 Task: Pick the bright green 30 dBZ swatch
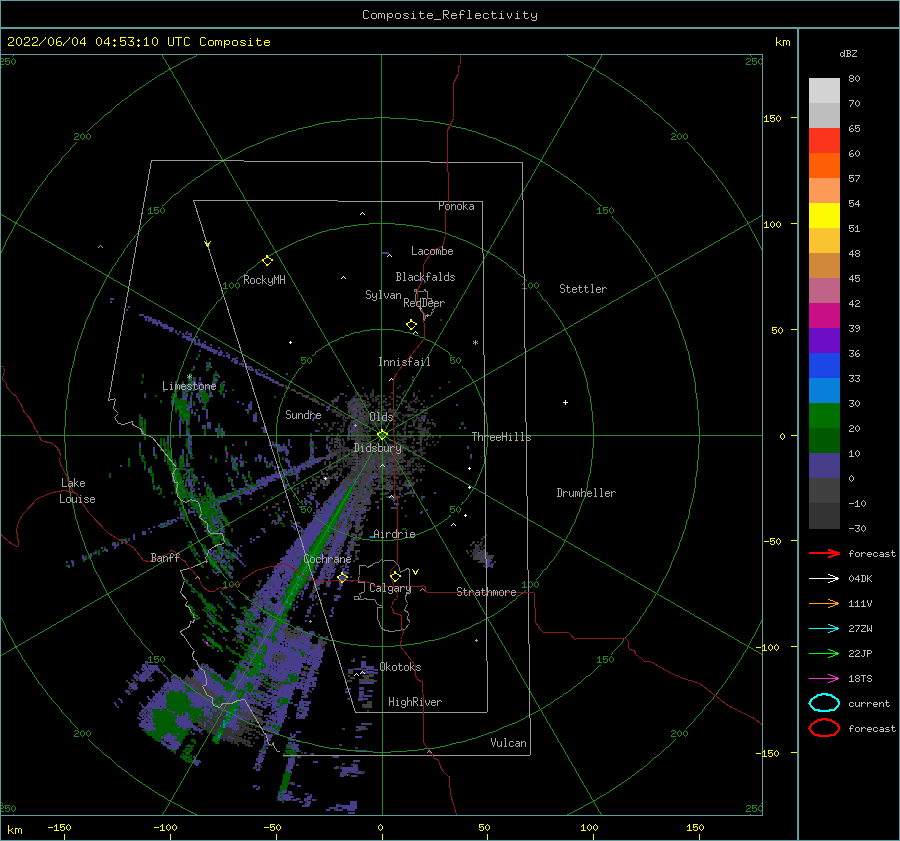pyautogui.click(x=824, y=415)
